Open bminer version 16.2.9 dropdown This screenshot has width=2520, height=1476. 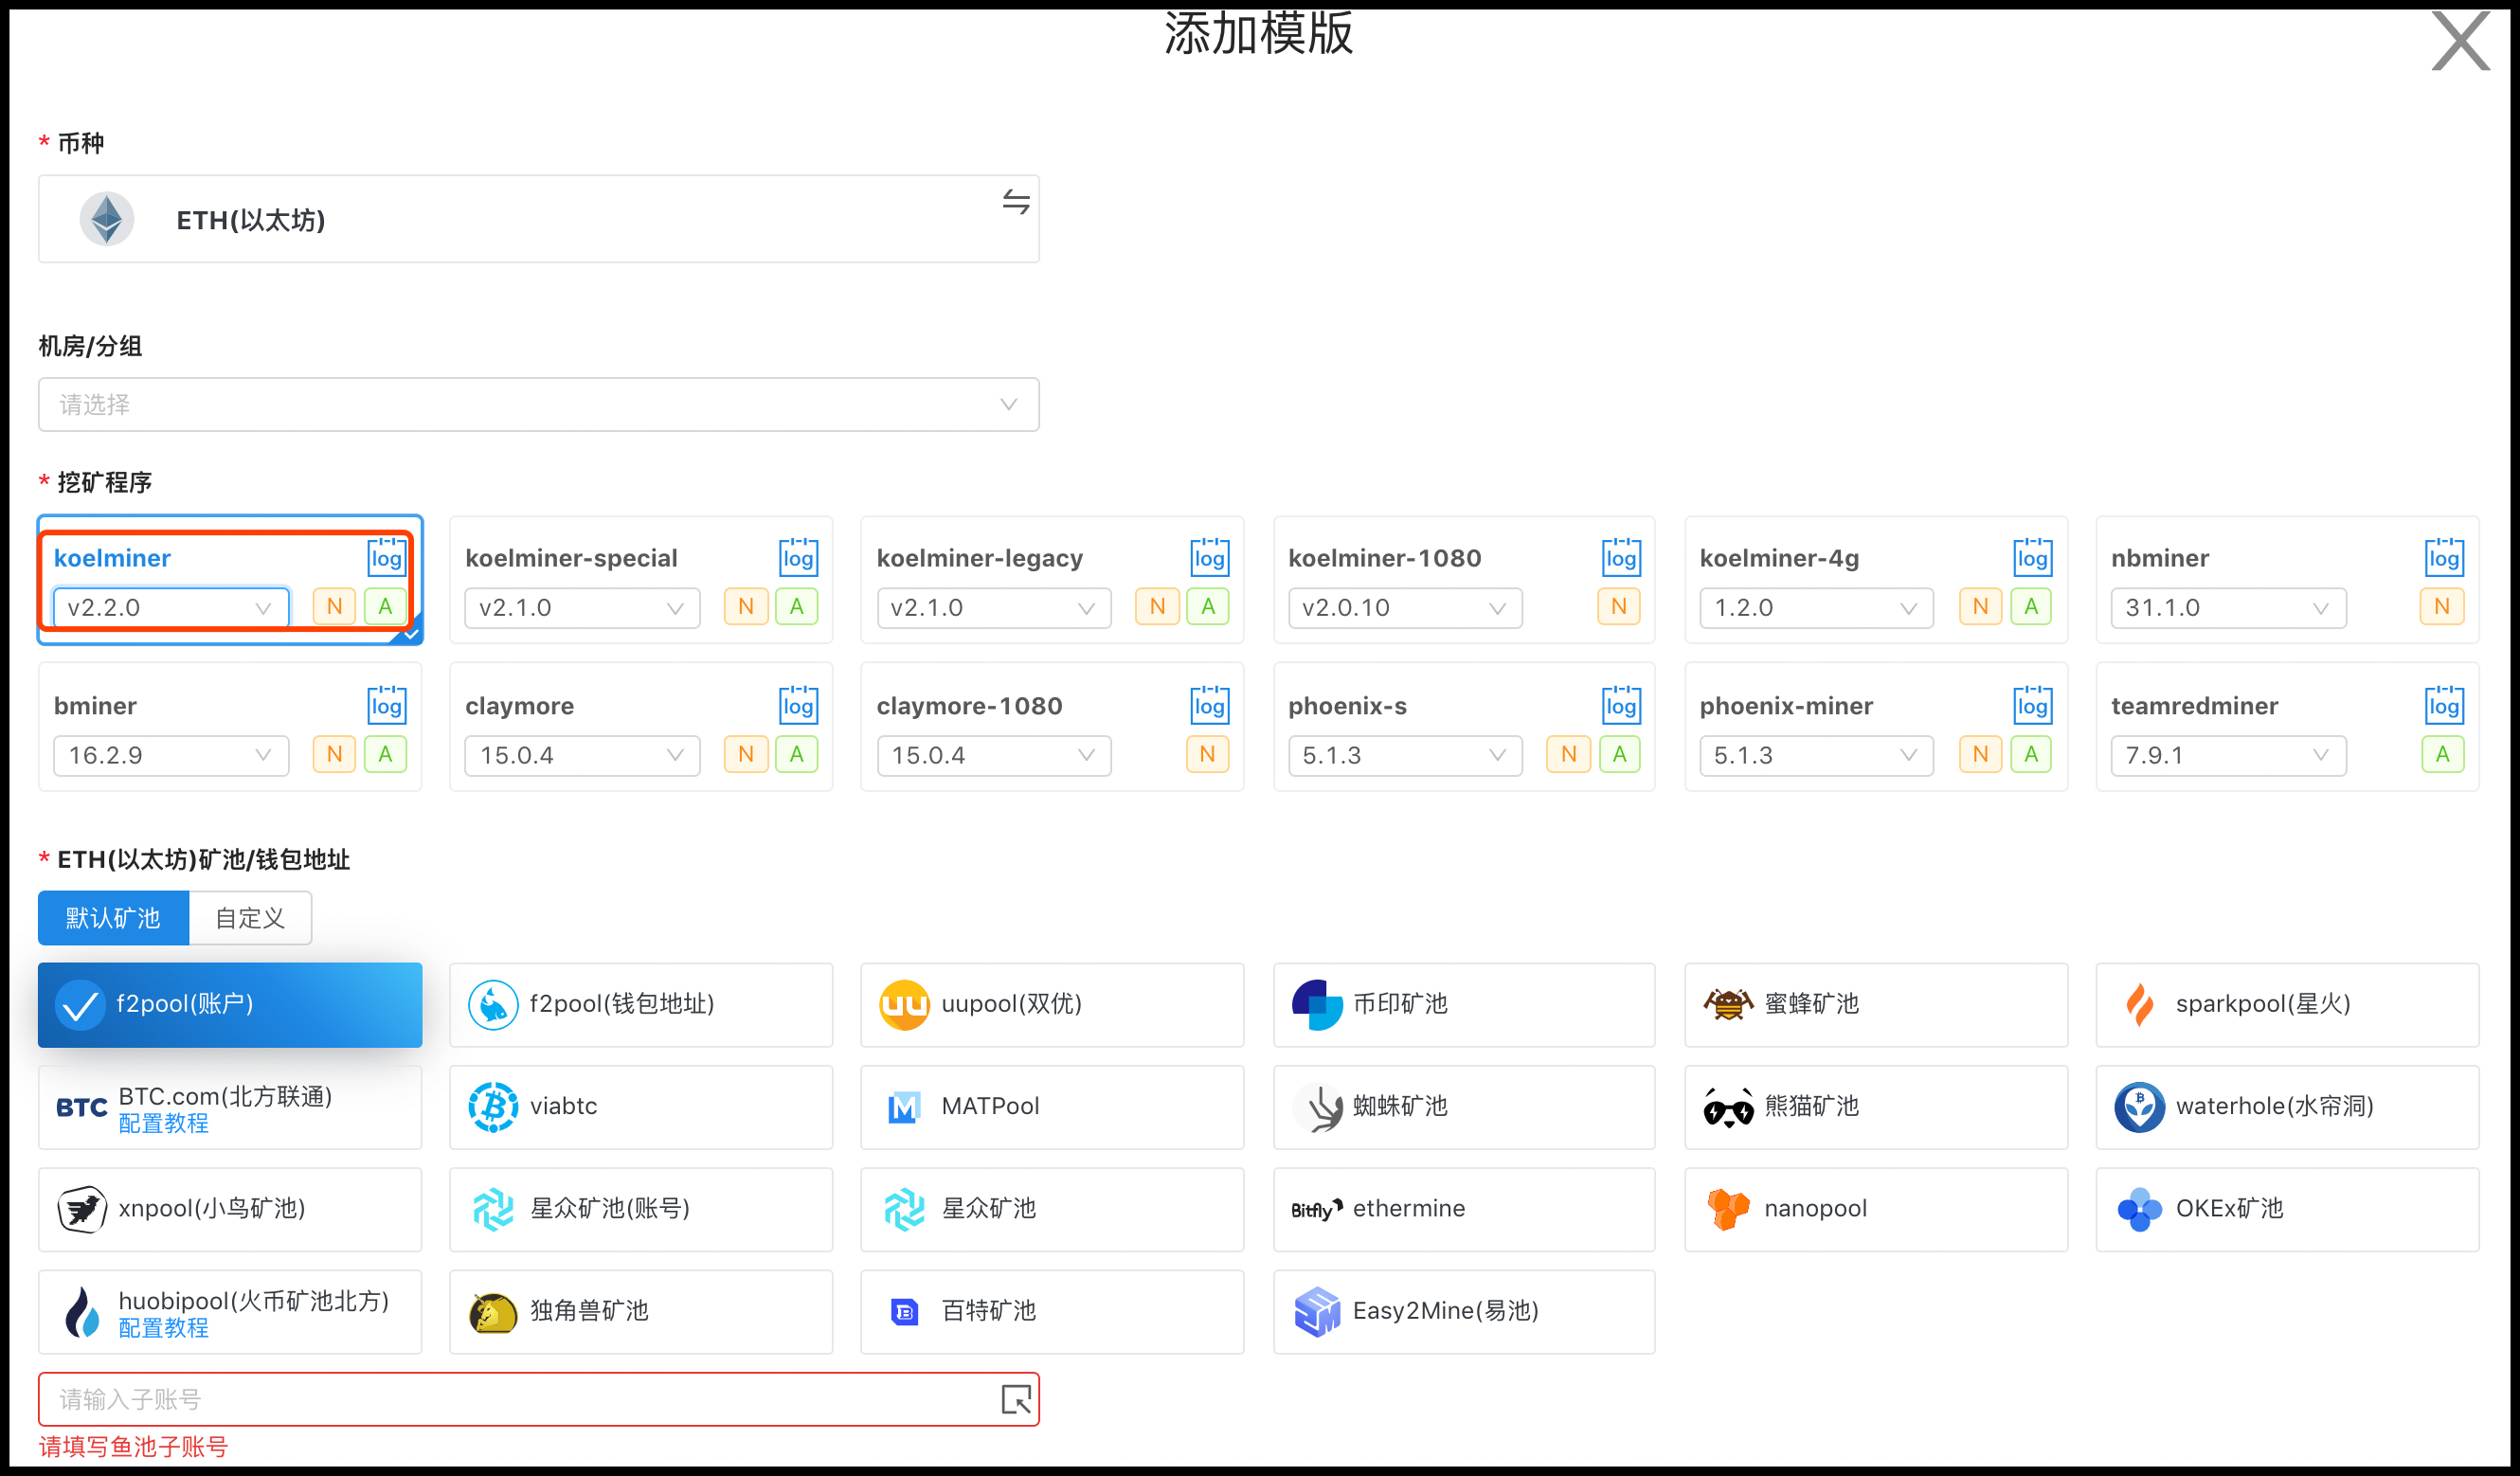pos(171,755)
